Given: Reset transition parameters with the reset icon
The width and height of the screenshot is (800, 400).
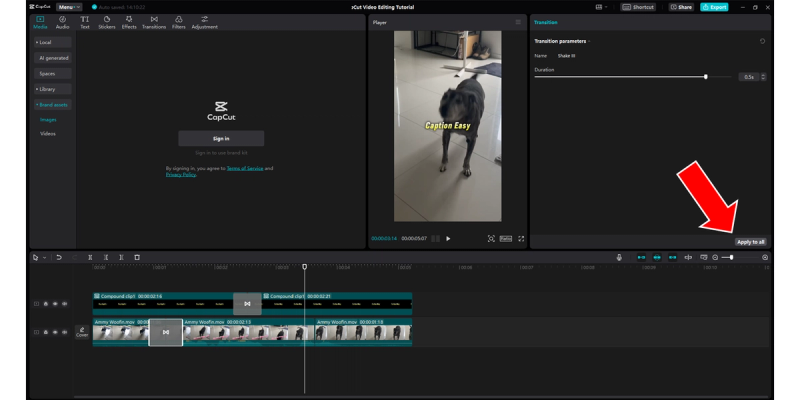Looking at the screenshot, I should pos(763,41).
